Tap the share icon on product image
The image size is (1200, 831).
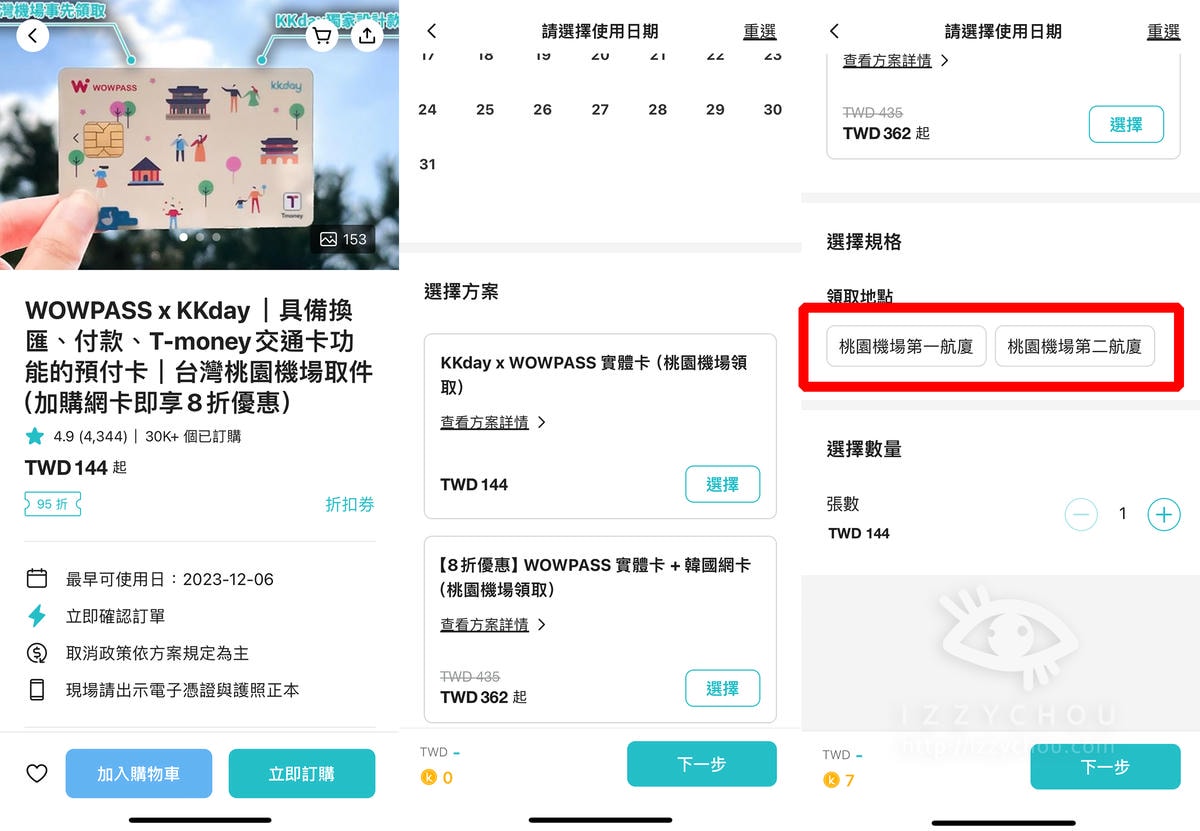pyautogui.click(x=367, y=36)
